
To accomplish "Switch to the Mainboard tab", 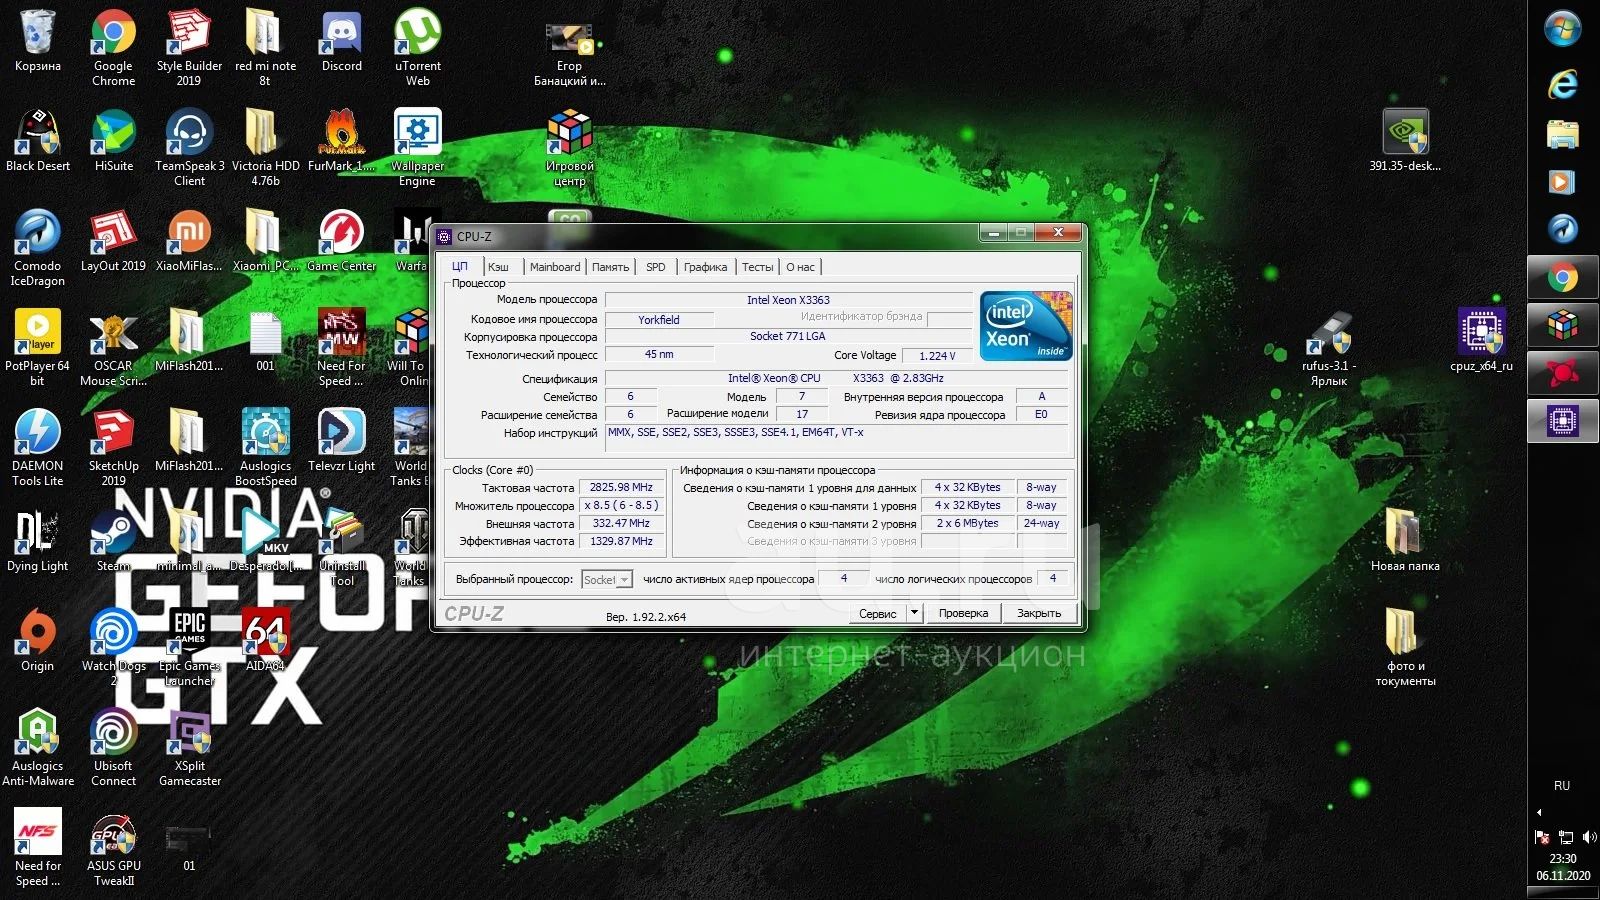I will coord(554,267).
